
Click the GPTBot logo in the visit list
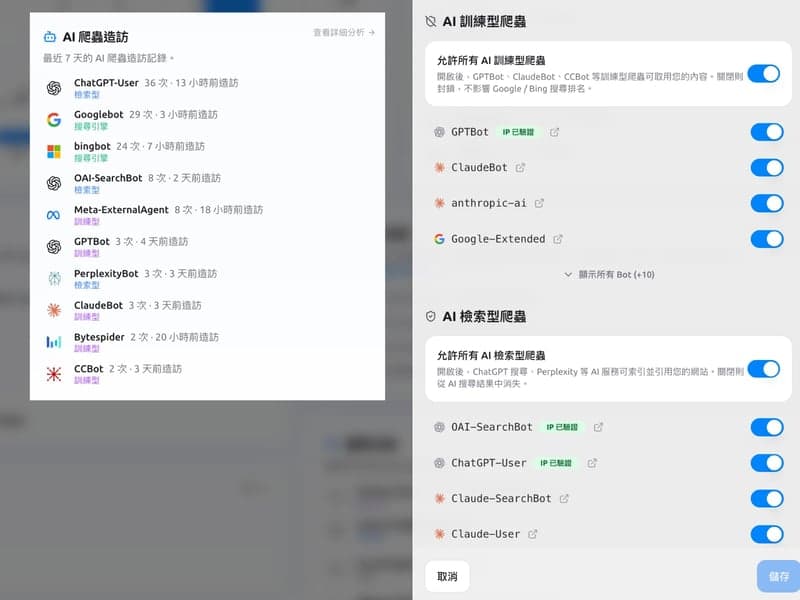[54, 247]
